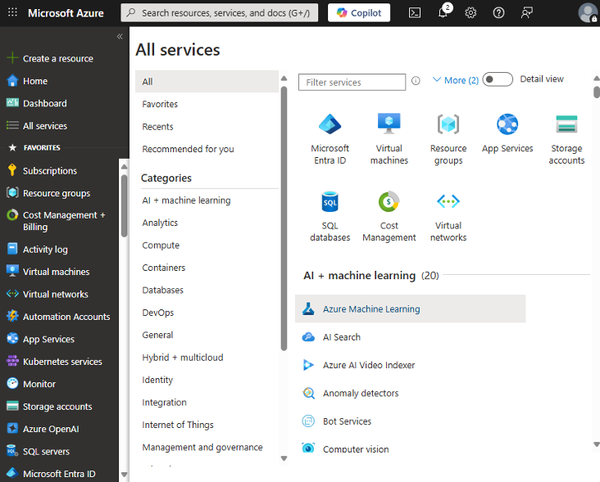Click the main pane scroll down arrow
This screenshot has width=600, height=482.
click(596, 444)
